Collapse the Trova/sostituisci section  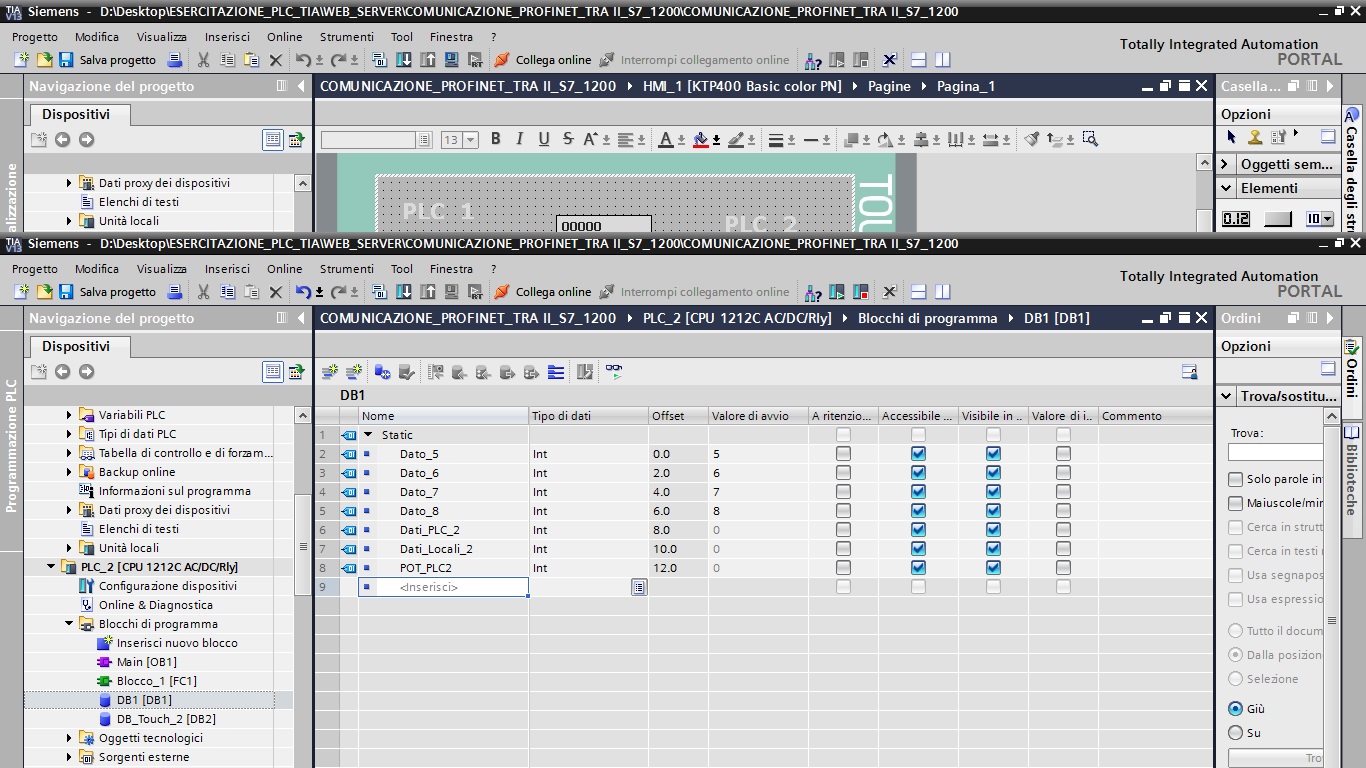(1227, 396)
